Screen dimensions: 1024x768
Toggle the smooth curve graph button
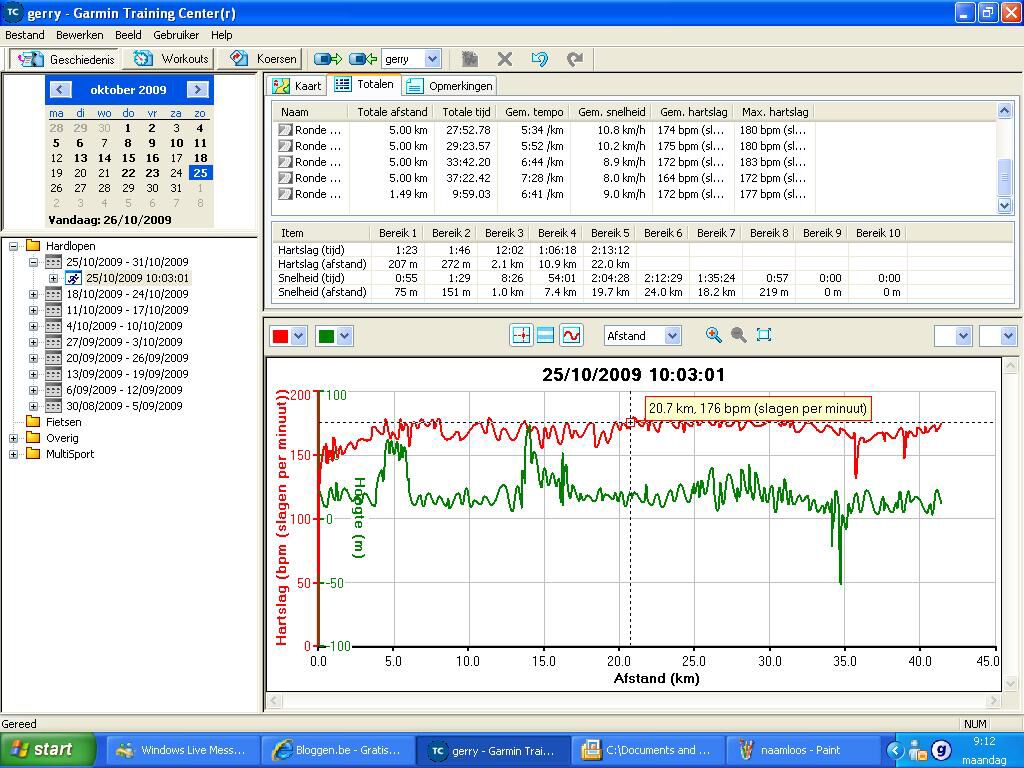[571, 336]
